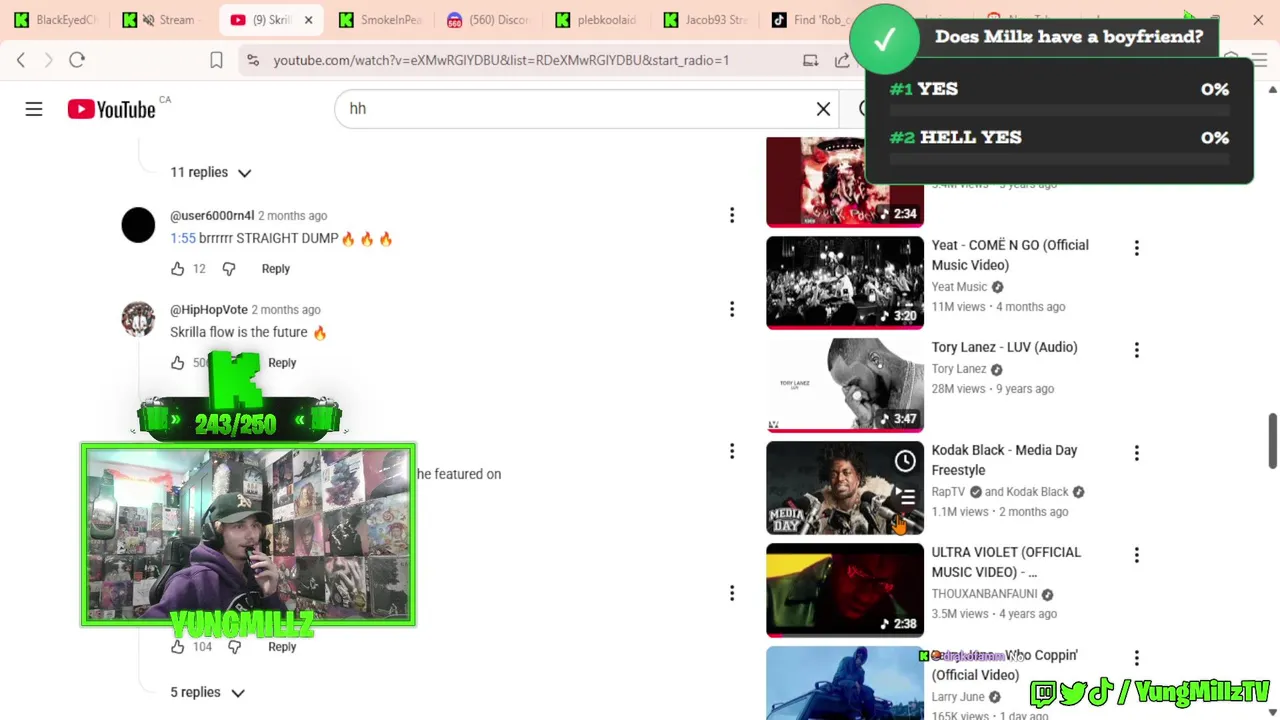Play Yeat COMË N GO thumbnail
Viewport: 1280px width, 720px height.
pos(845,282)
